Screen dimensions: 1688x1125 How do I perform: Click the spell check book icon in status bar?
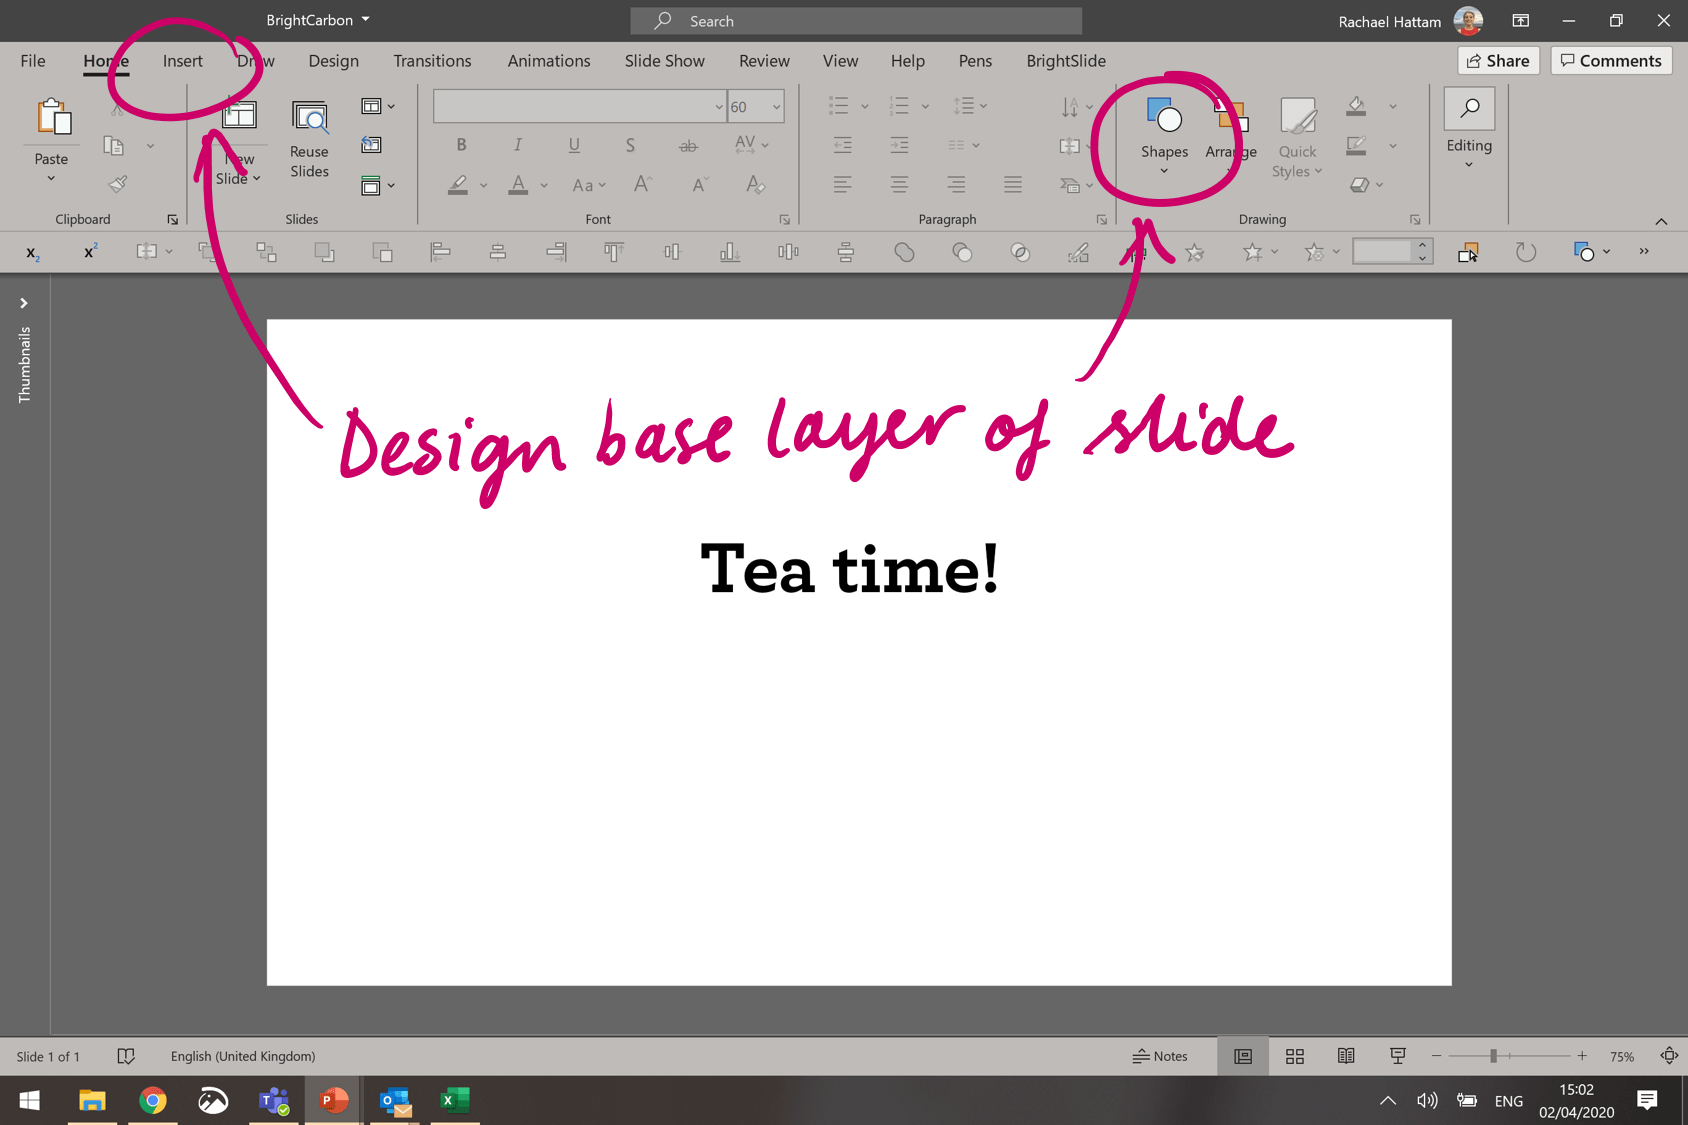(x=126, y=1056)
